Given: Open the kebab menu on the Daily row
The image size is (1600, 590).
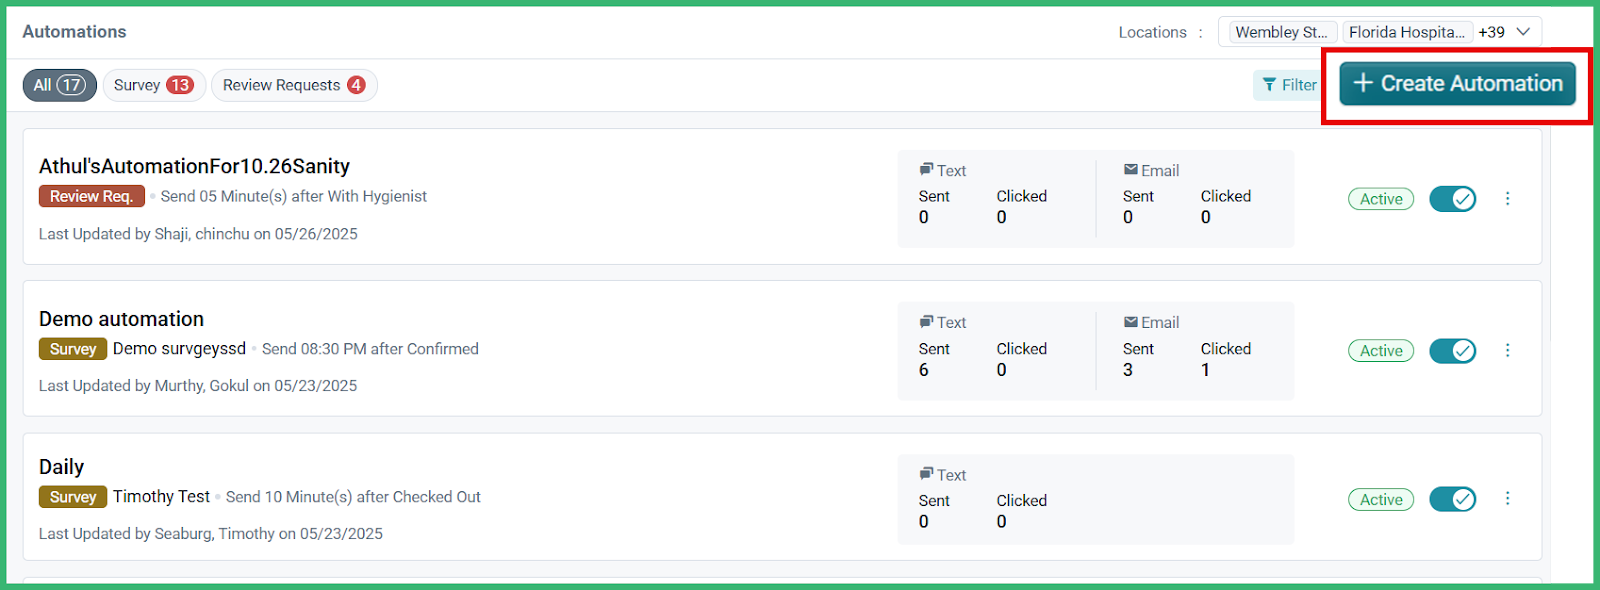Looking at the screenshot, I should (1508, 499).
